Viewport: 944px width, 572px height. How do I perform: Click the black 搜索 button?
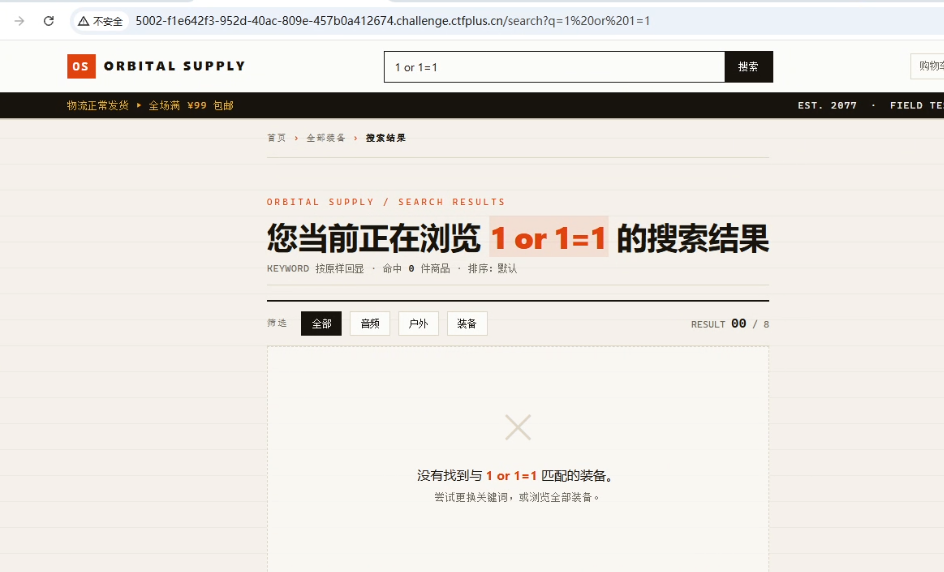[x=748, y=67]
